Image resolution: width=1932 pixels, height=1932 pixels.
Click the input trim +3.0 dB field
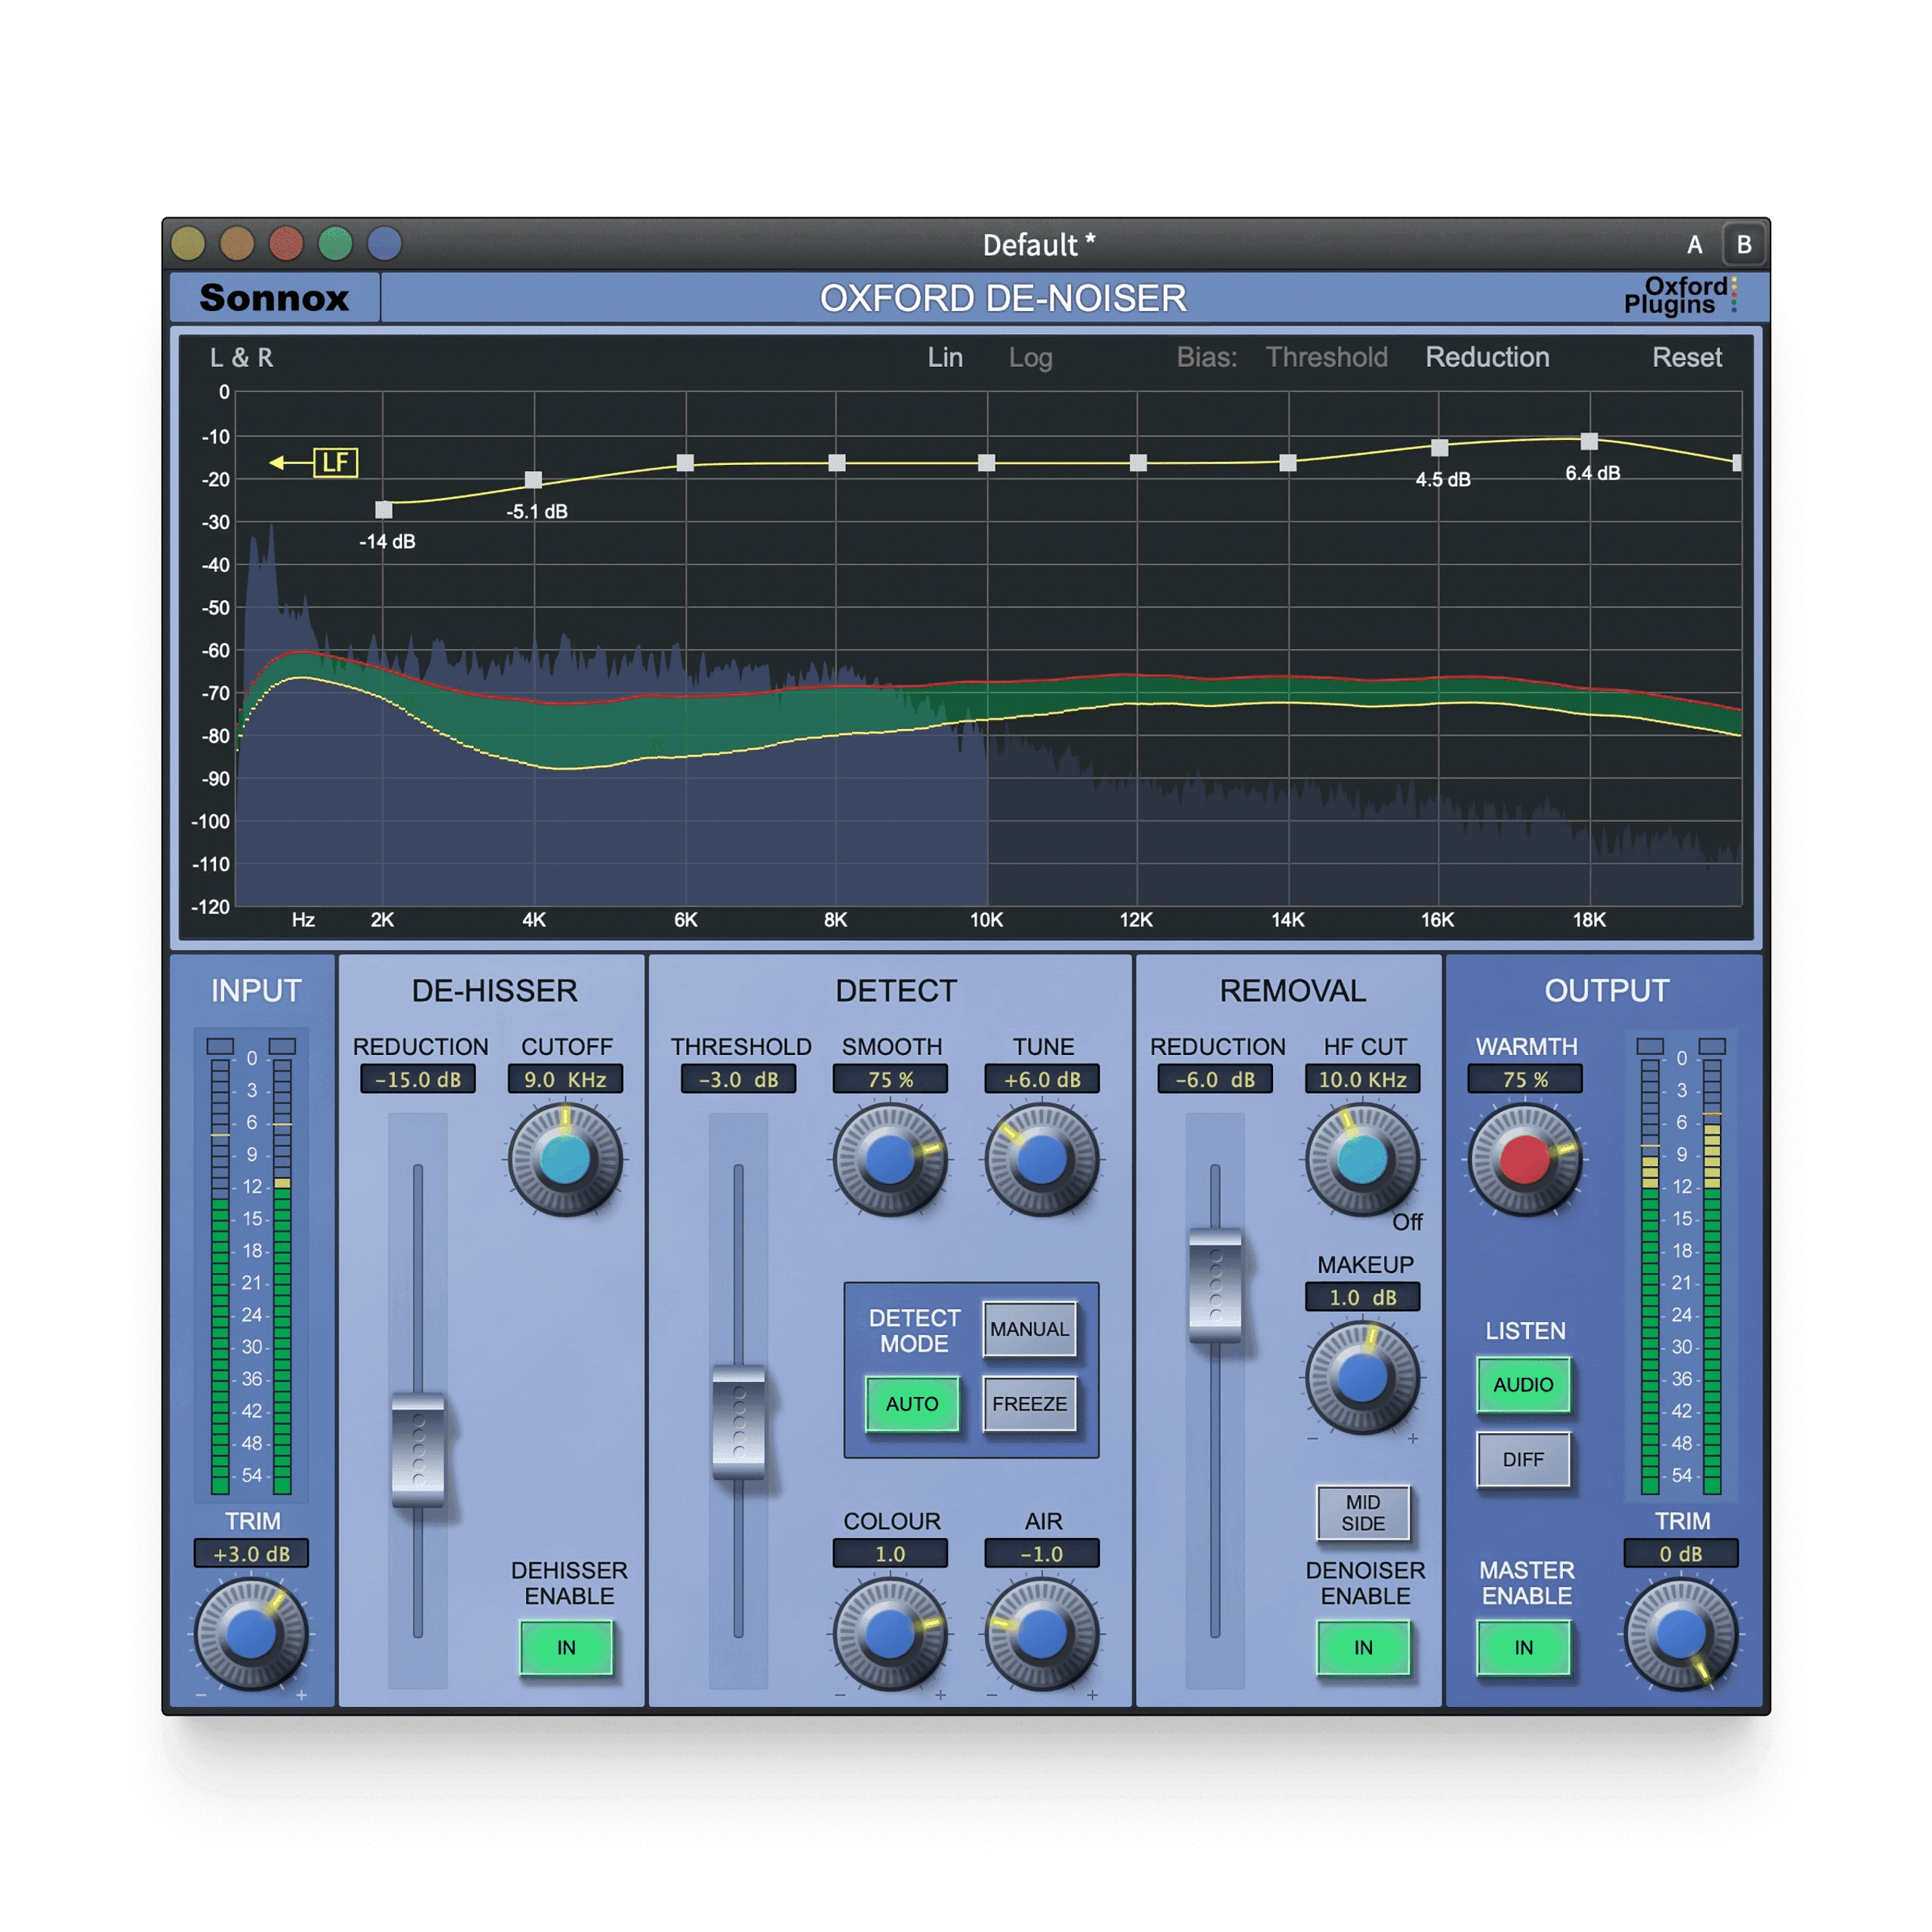pos(251,1553)
